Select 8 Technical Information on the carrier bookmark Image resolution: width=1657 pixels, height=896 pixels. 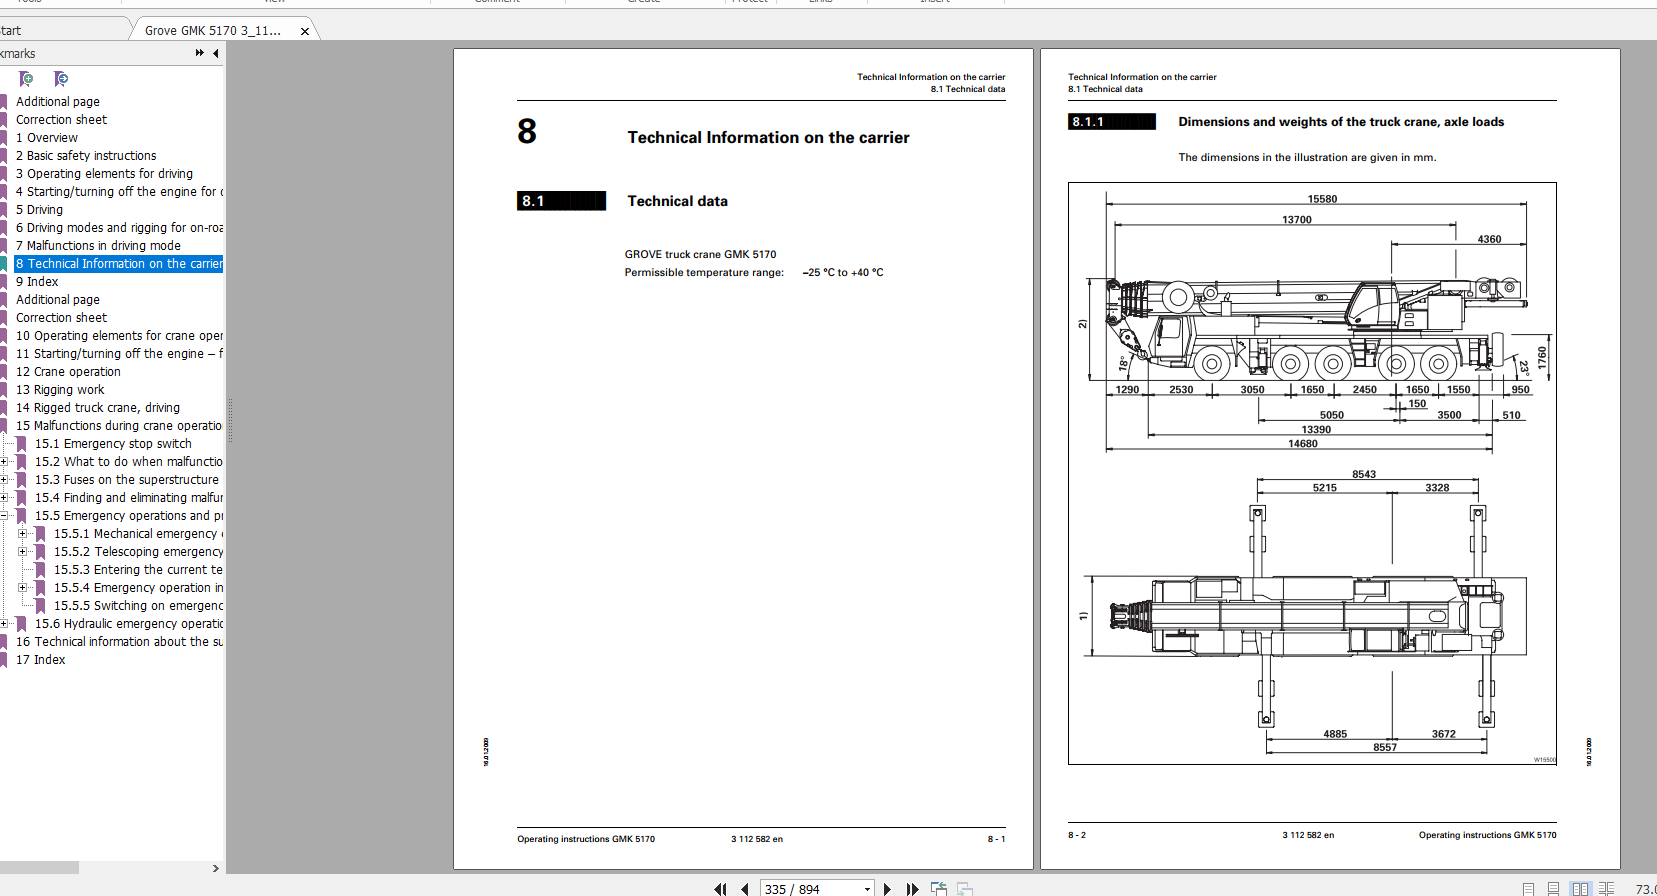tap(119, 264)
